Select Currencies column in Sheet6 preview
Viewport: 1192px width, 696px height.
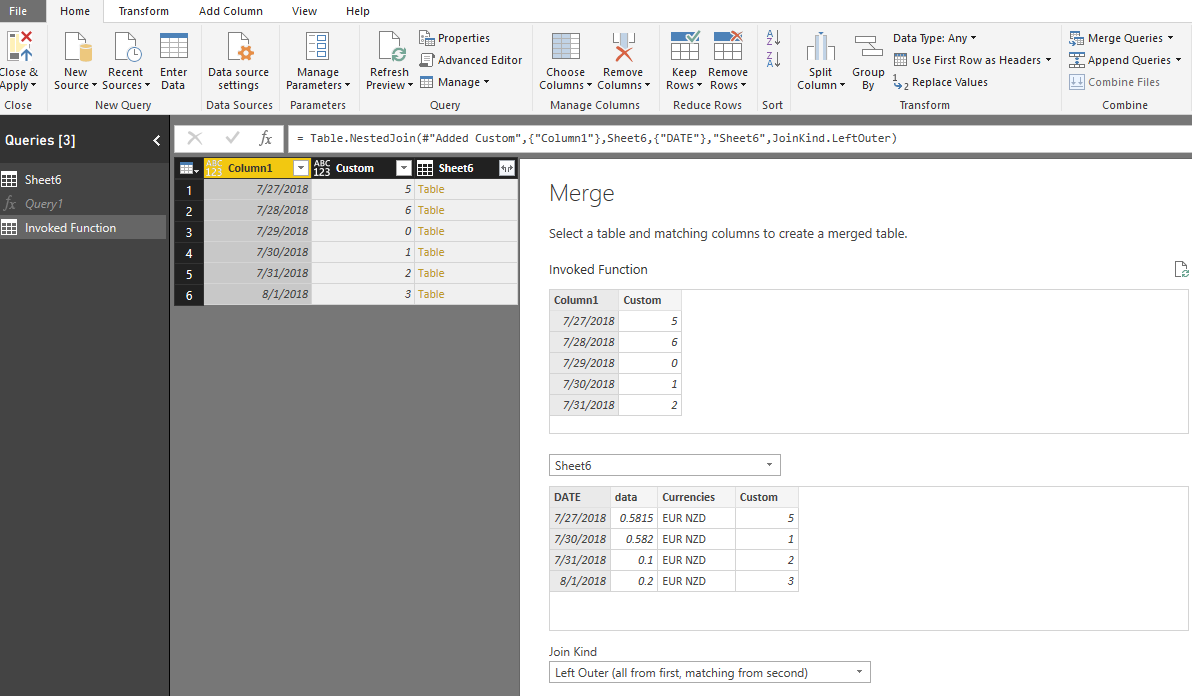(x=696, y=497)
